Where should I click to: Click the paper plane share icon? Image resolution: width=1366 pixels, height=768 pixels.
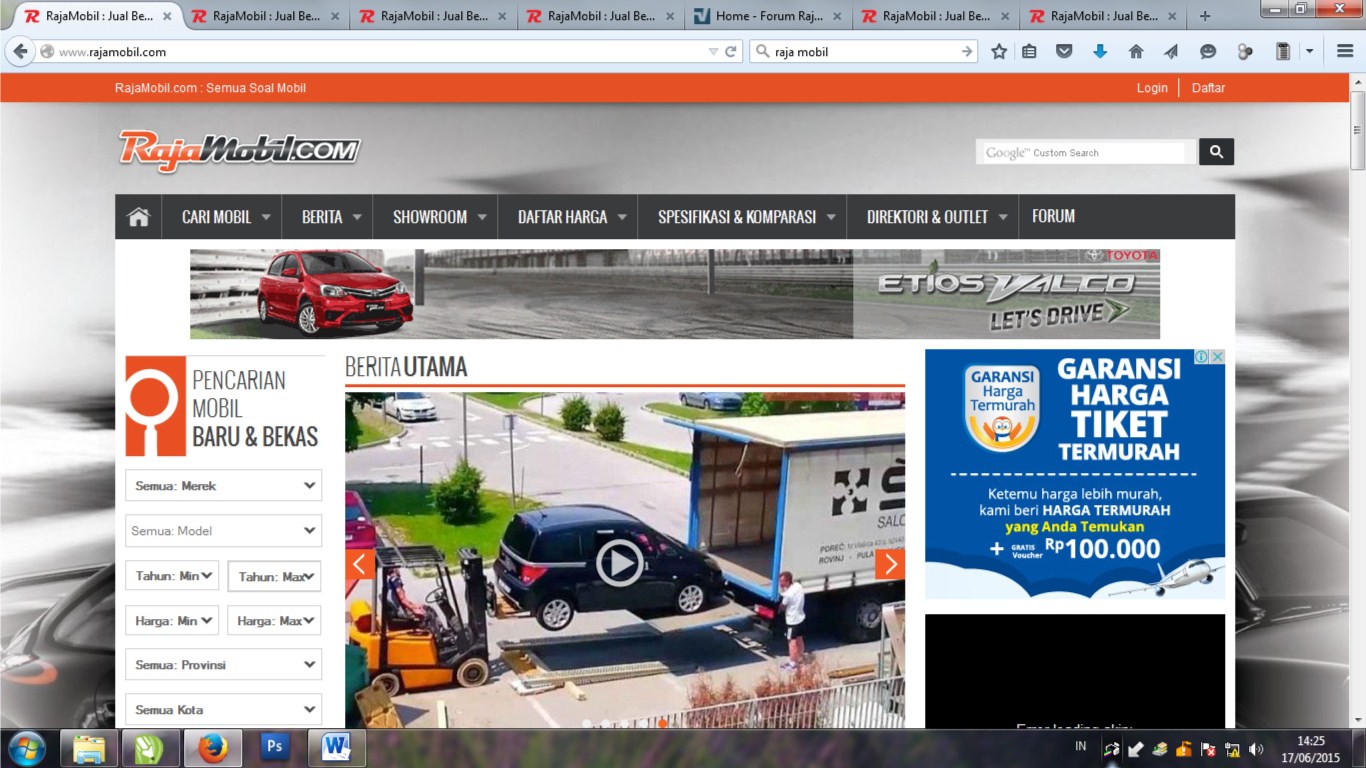[1172, 52]
